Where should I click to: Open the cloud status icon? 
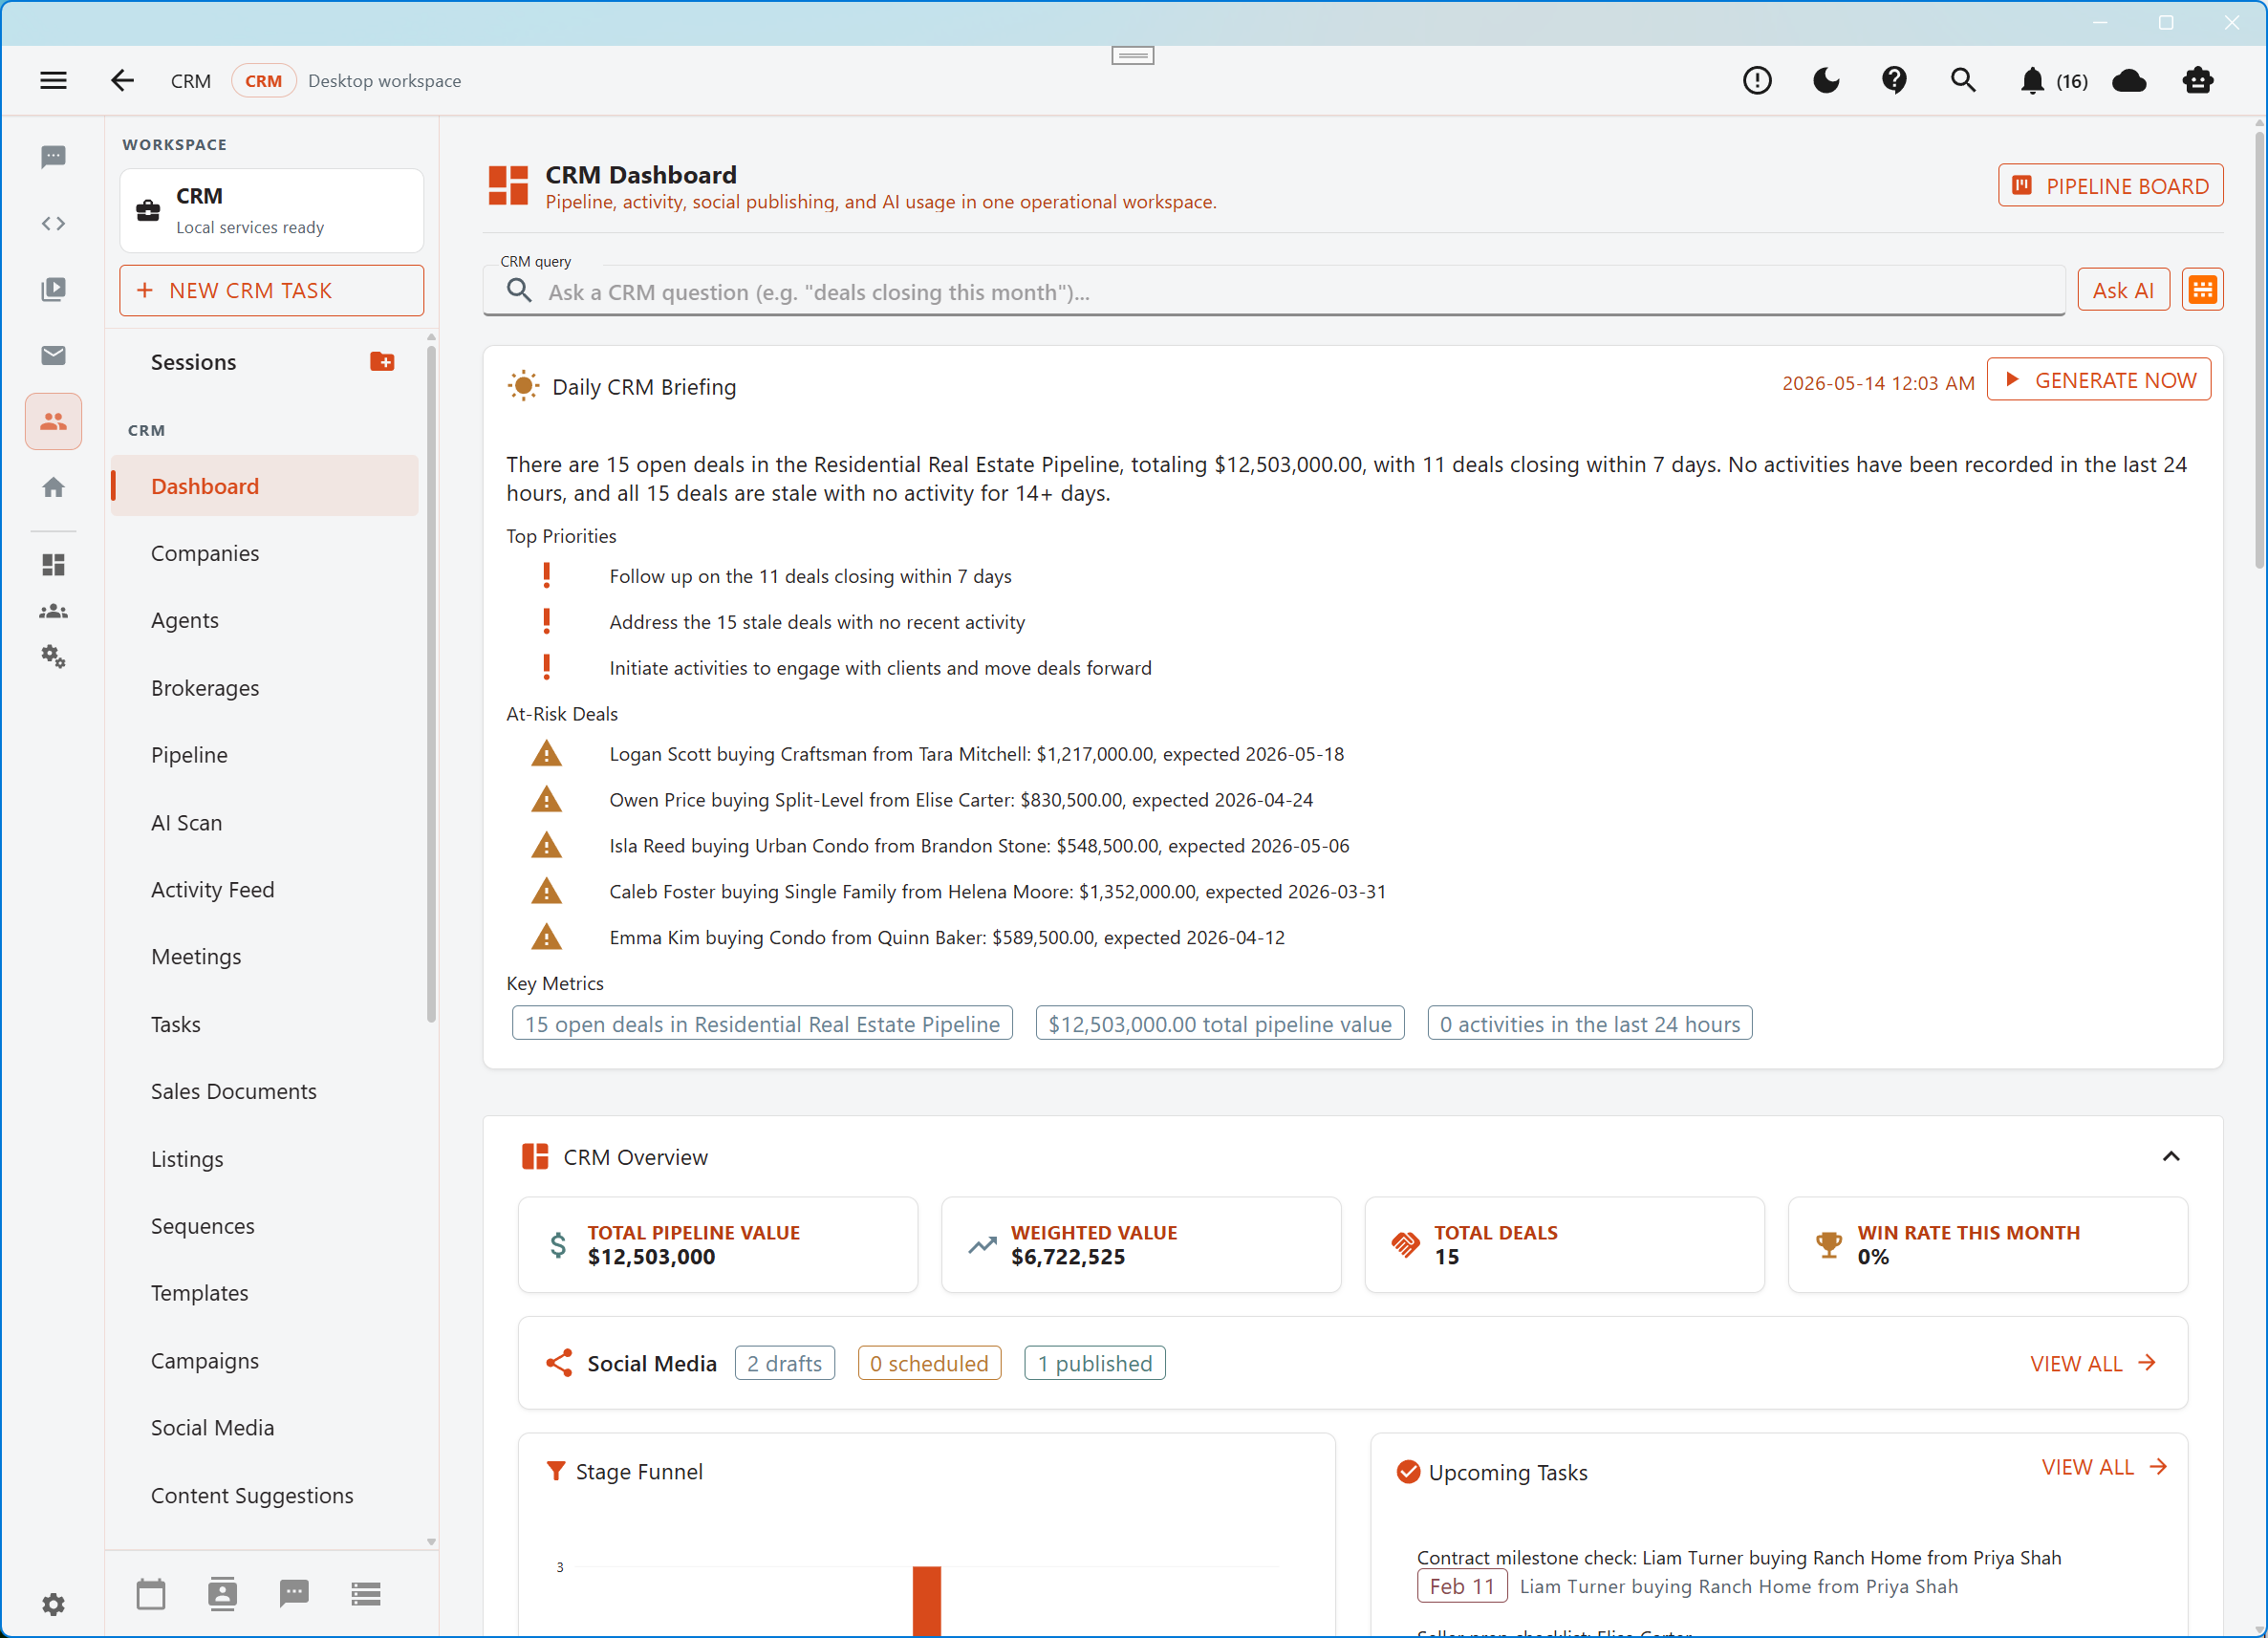coord(2129,80)
